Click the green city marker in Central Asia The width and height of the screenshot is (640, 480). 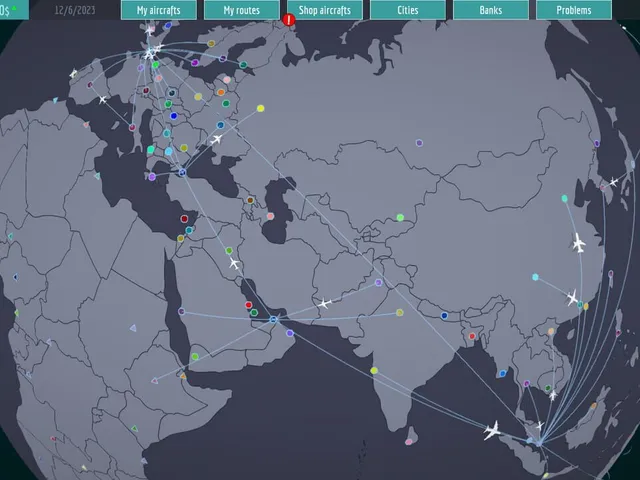[400, 218]
